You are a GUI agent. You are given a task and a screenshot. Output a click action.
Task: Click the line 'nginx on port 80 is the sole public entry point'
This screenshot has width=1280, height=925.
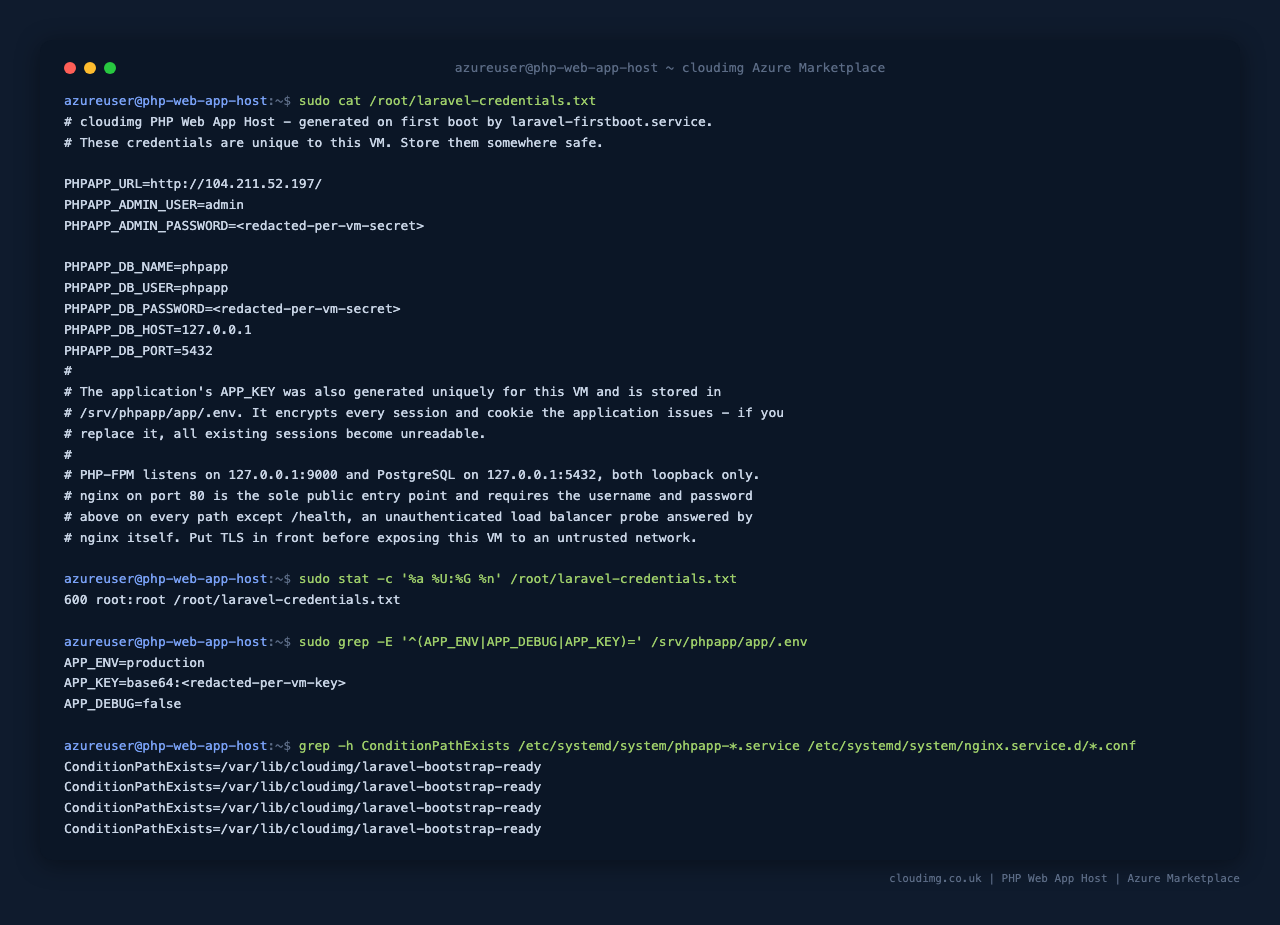click(x=408, y=496)
